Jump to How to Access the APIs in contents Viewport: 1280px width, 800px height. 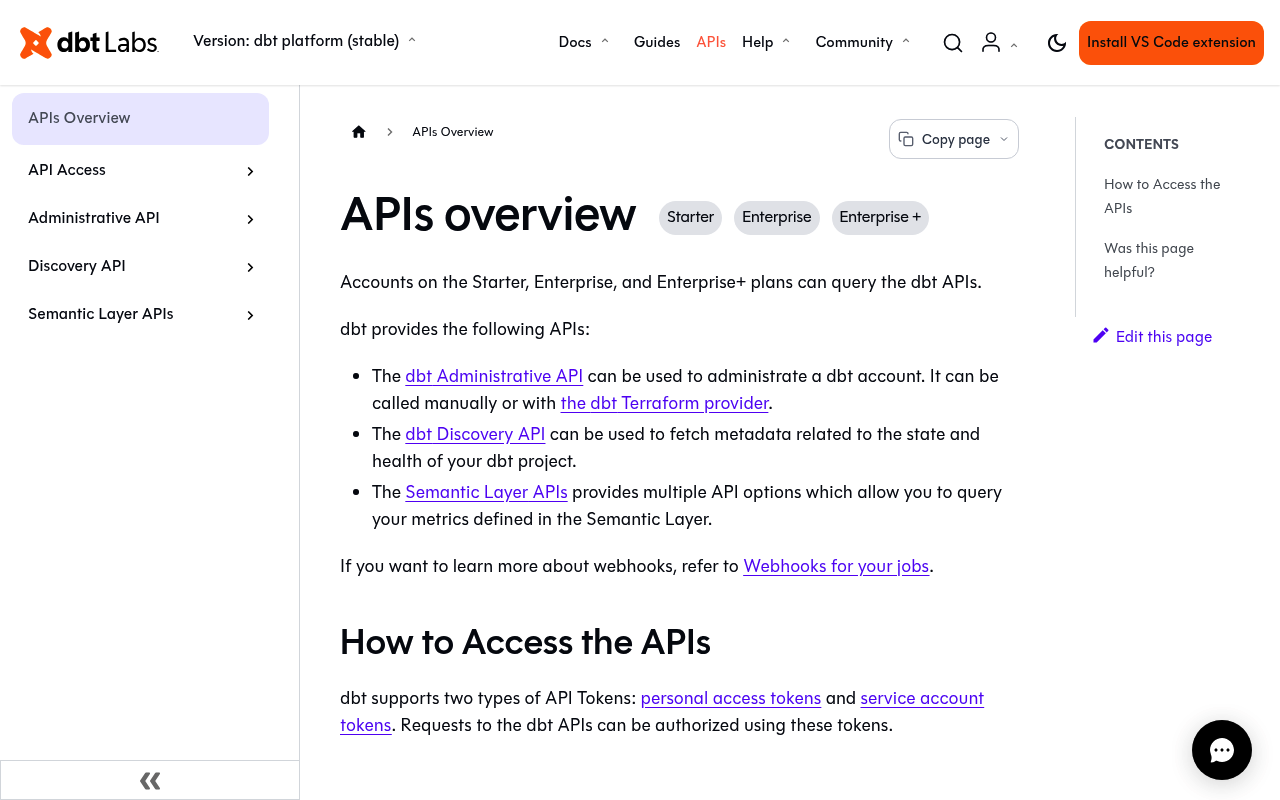point(1162,196)
